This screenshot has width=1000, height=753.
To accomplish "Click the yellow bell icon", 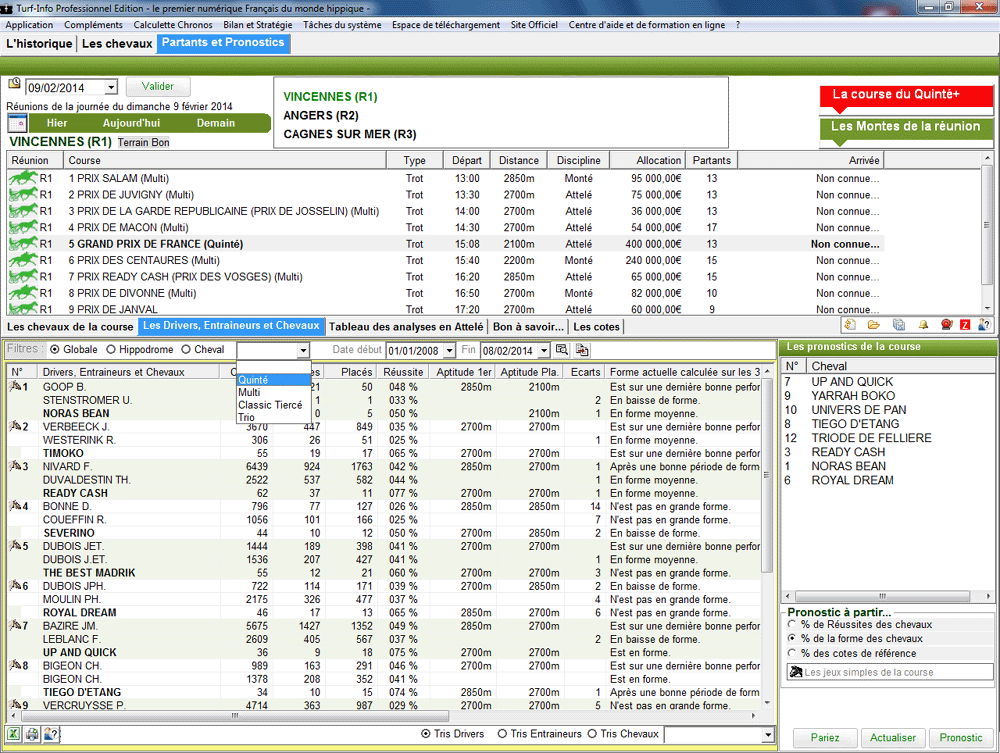I will [x=923, y=325].
